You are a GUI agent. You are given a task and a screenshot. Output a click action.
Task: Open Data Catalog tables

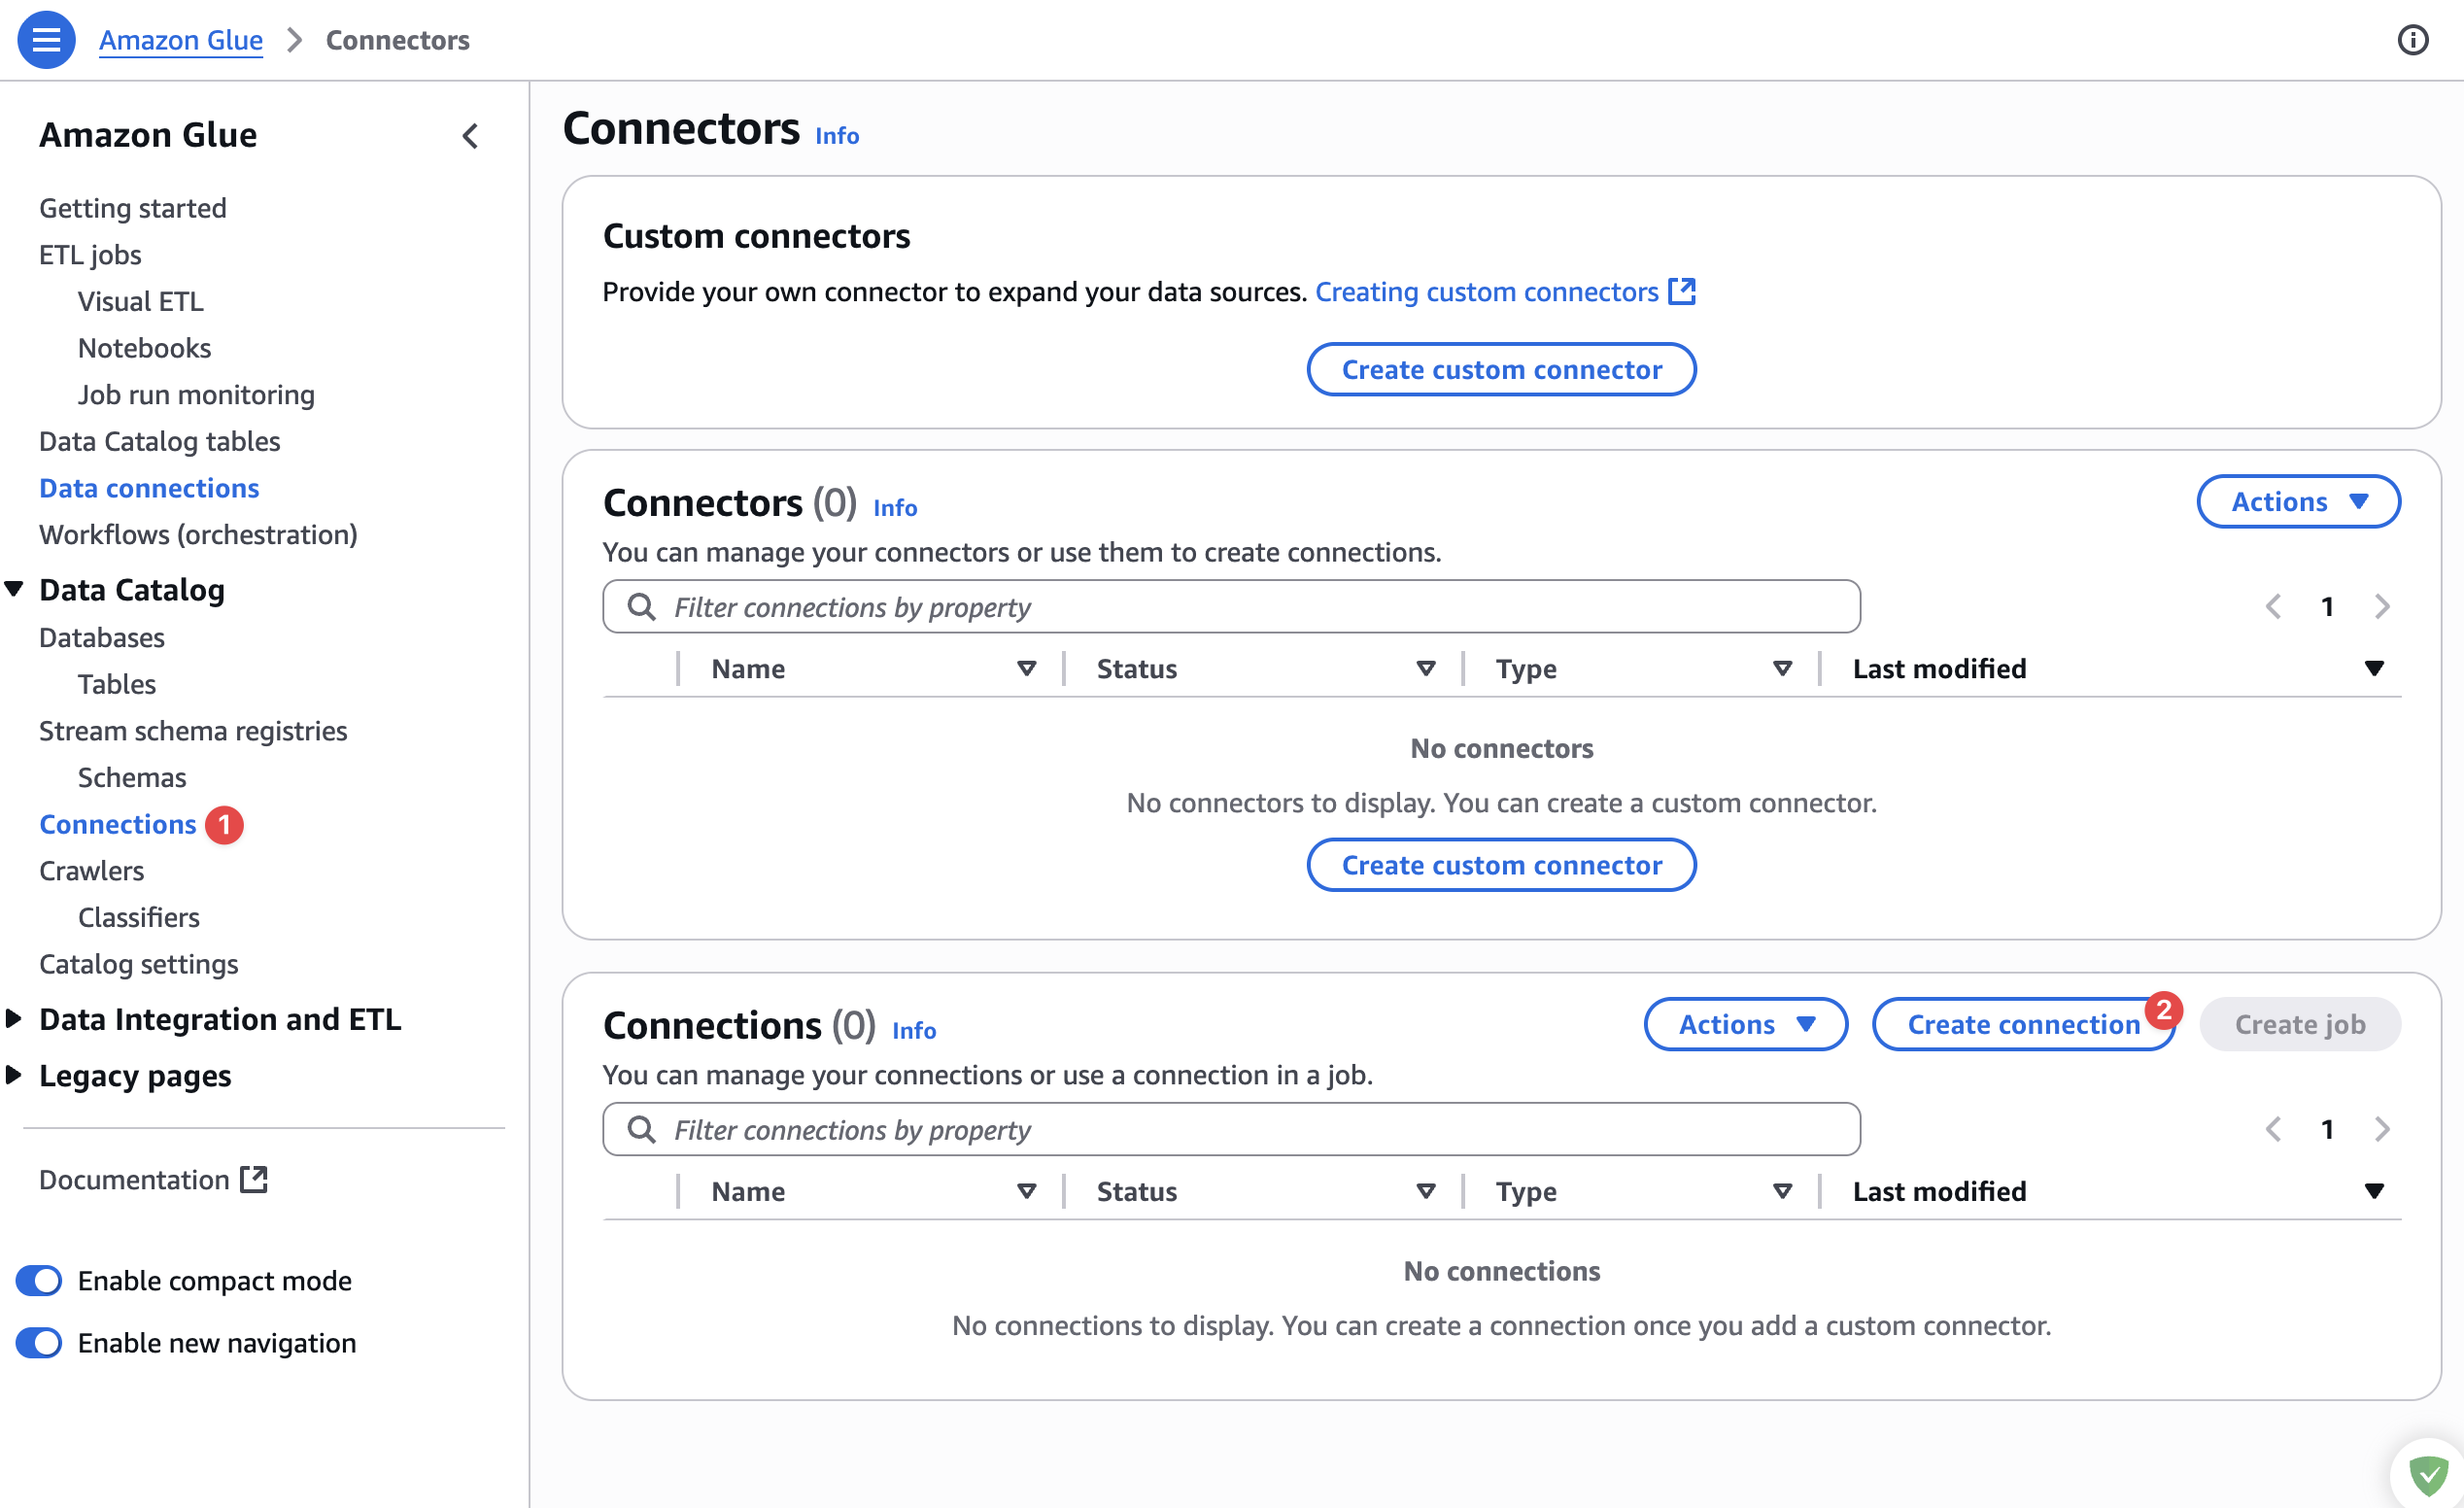(x=159, y=441)
